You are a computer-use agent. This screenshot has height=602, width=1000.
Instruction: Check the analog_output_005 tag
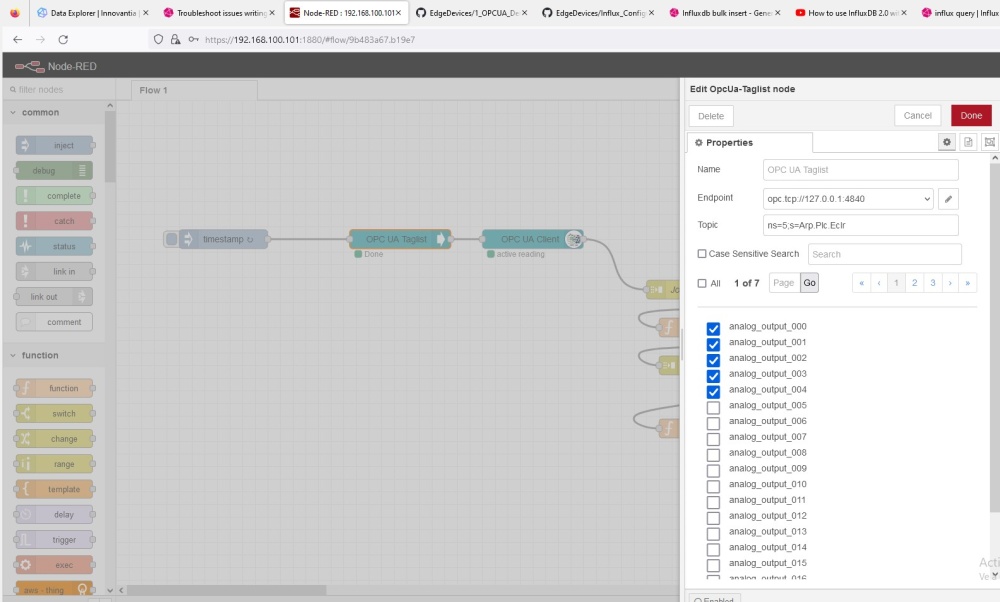pyautogui.click(x=713, y=407)
